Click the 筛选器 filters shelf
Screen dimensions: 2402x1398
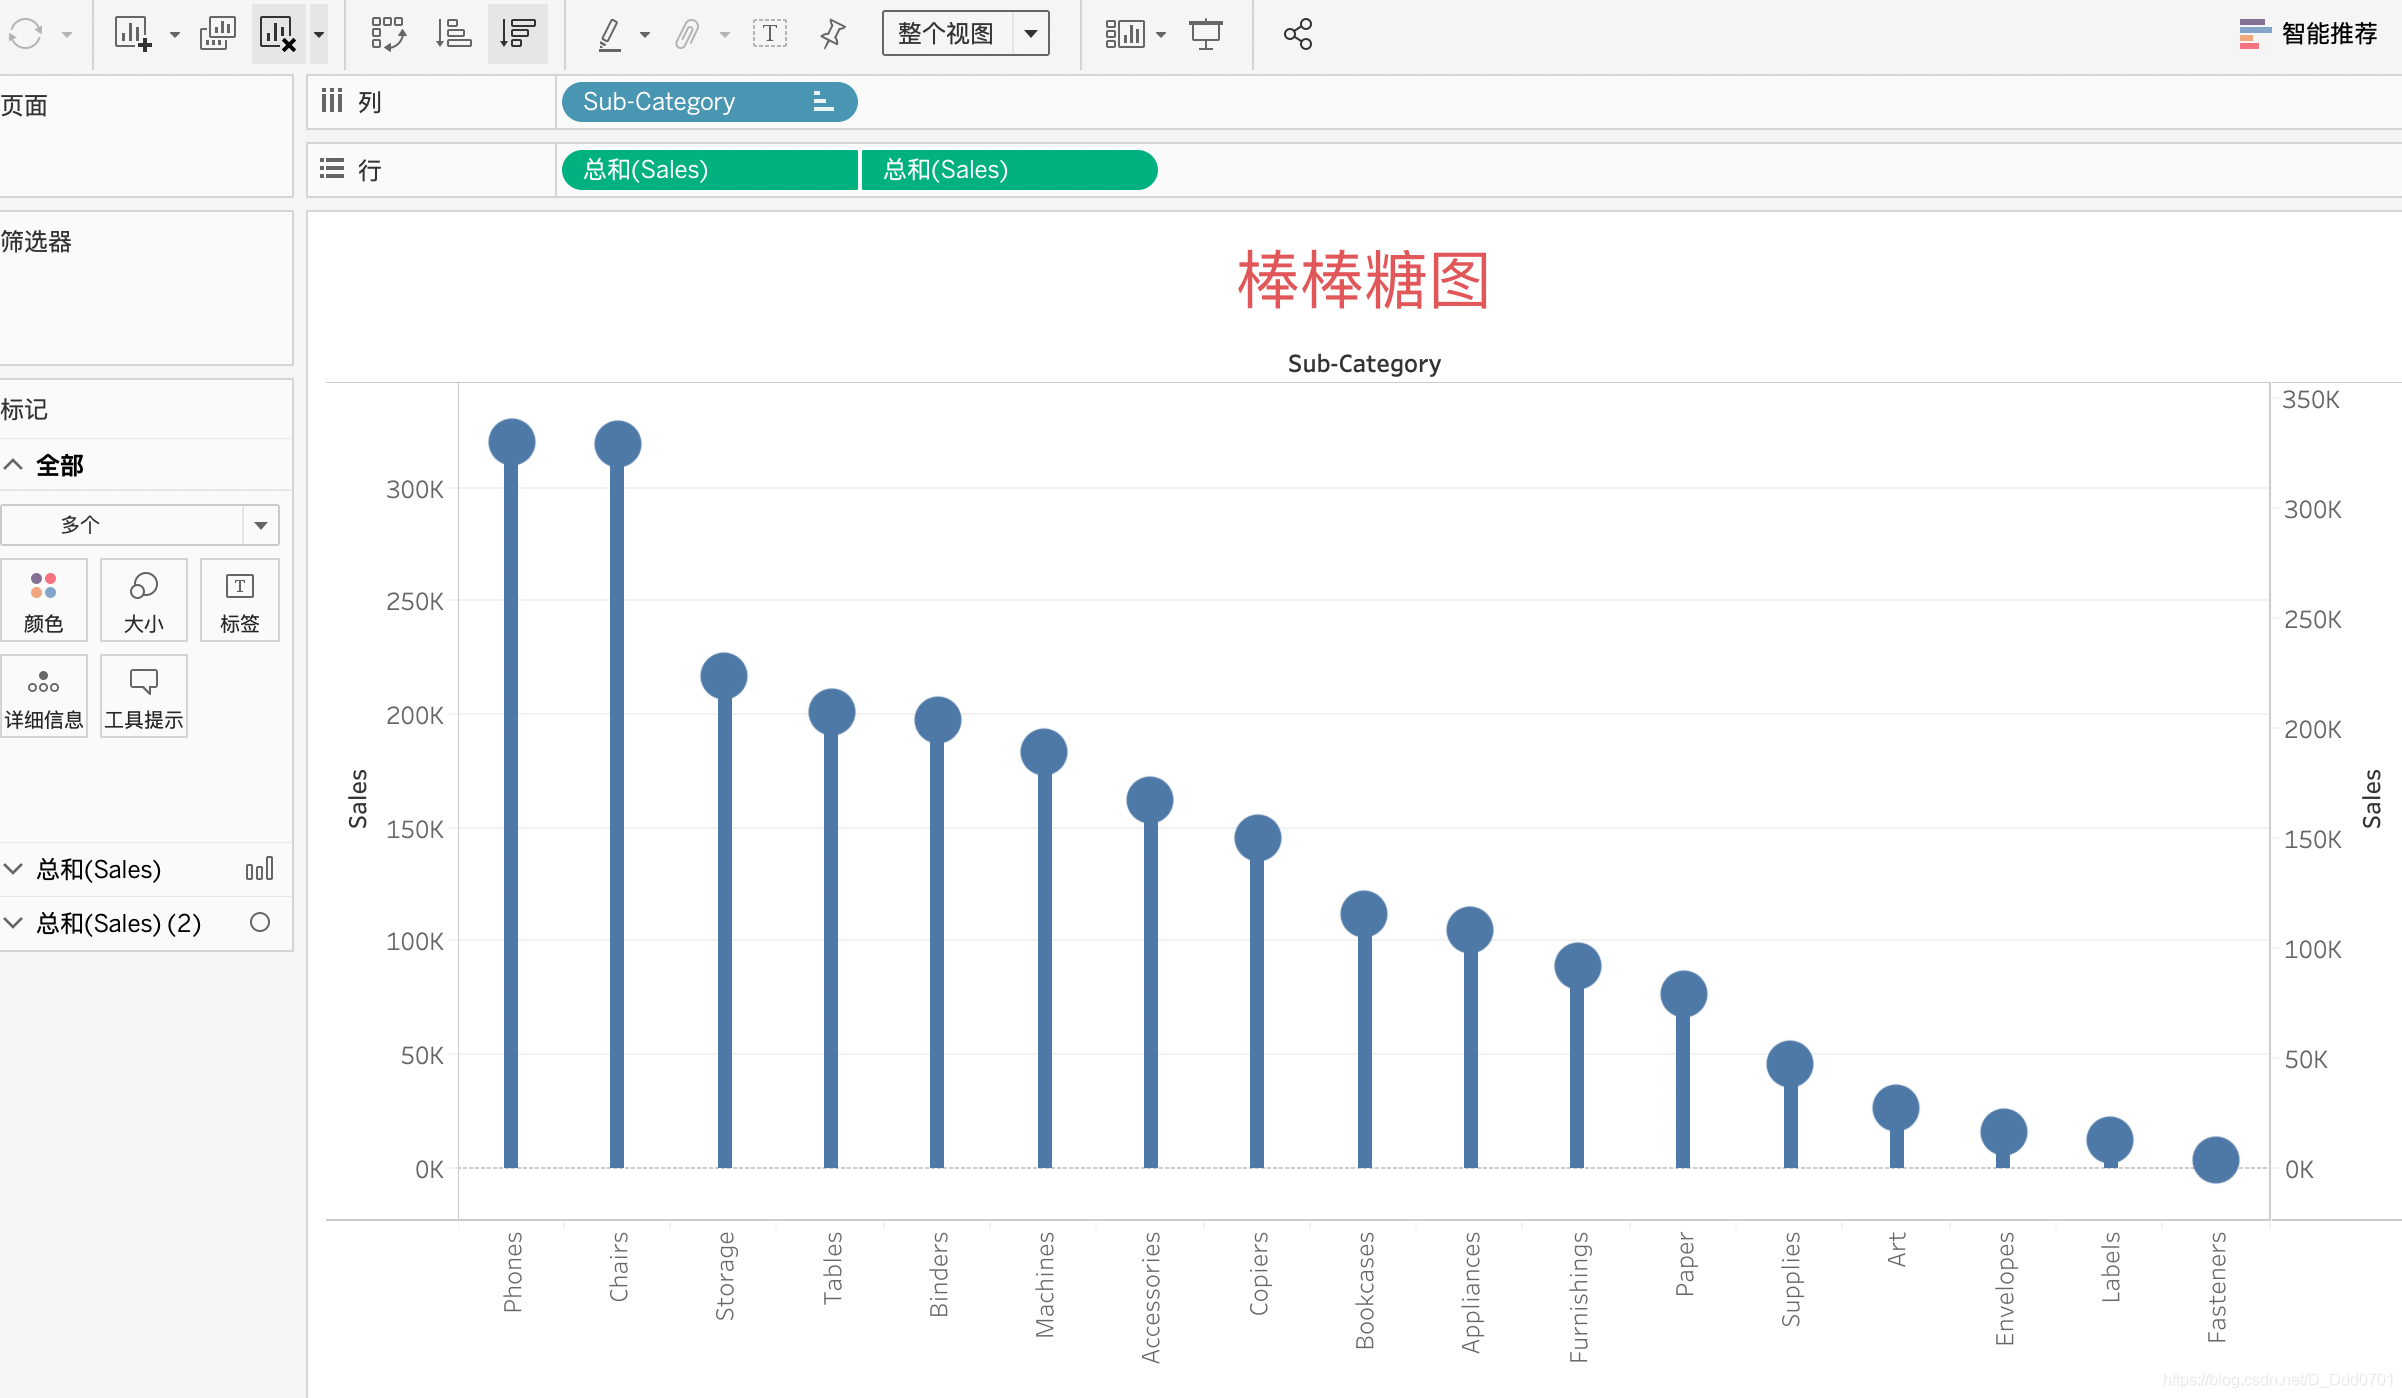click(146, 288)
